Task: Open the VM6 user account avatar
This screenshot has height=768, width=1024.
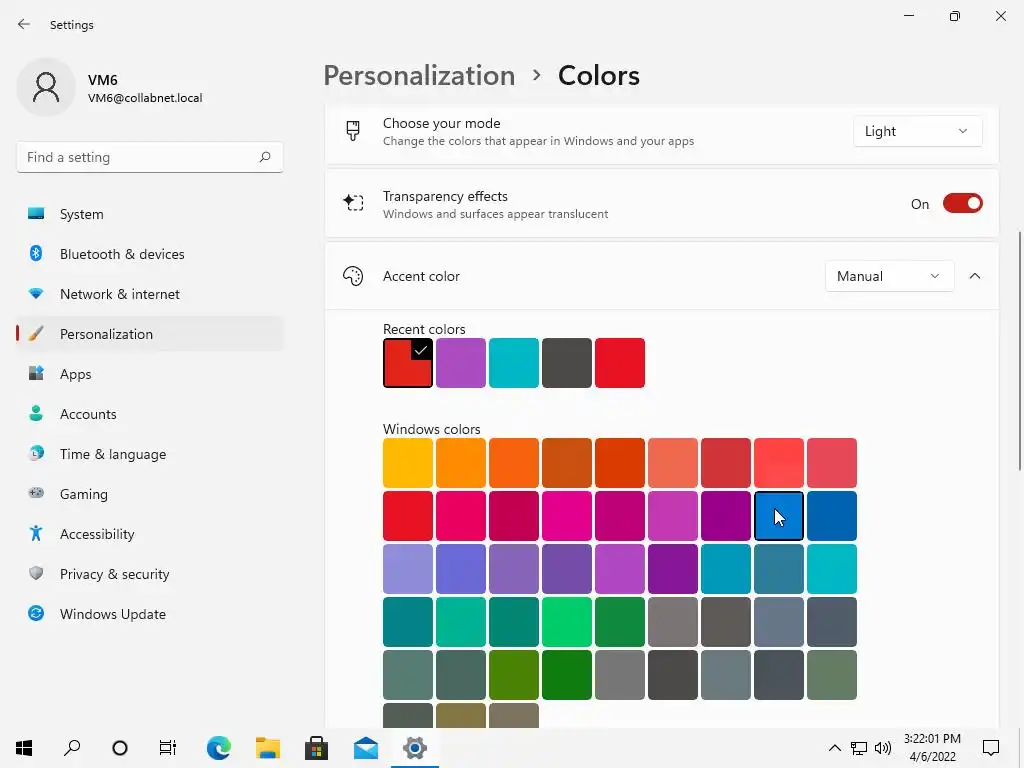Action: pyautogui.click(x=46, y=88)
